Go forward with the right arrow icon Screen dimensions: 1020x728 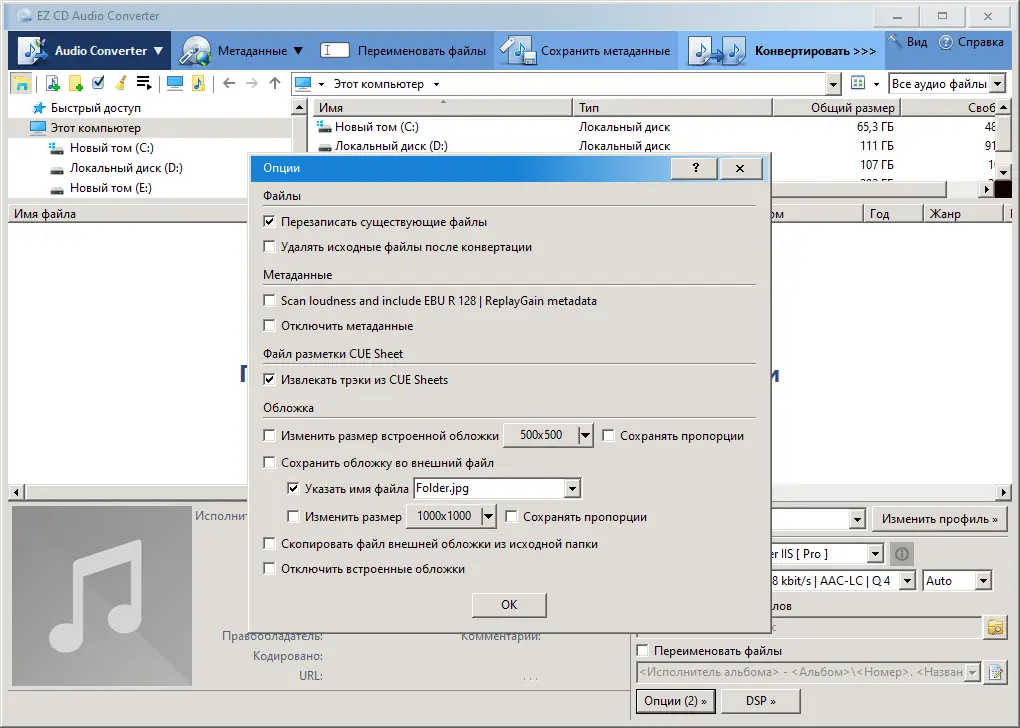[252, 83]
